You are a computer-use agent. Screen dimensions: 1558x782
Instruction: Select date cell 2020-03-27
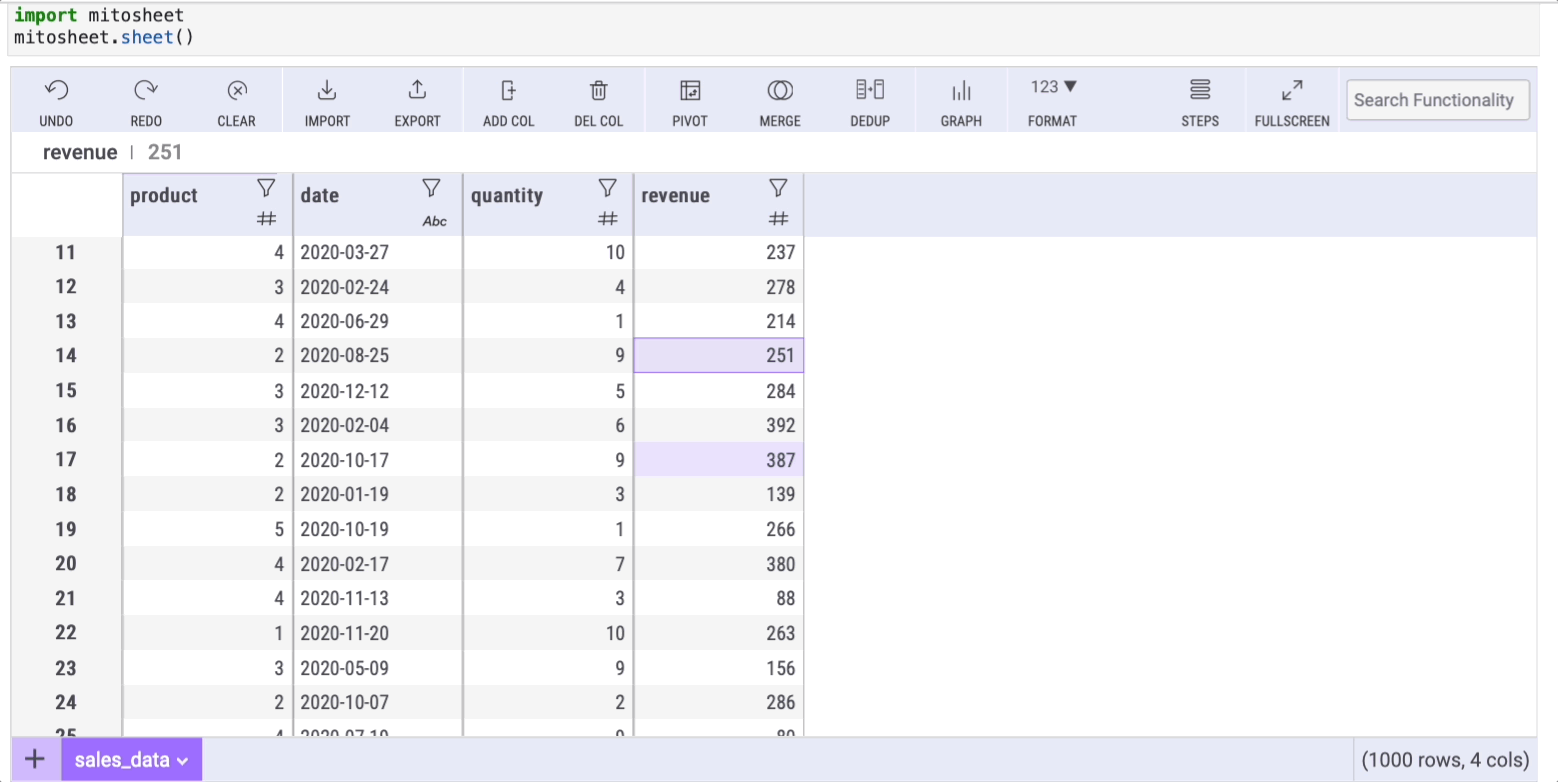[378, 252]
